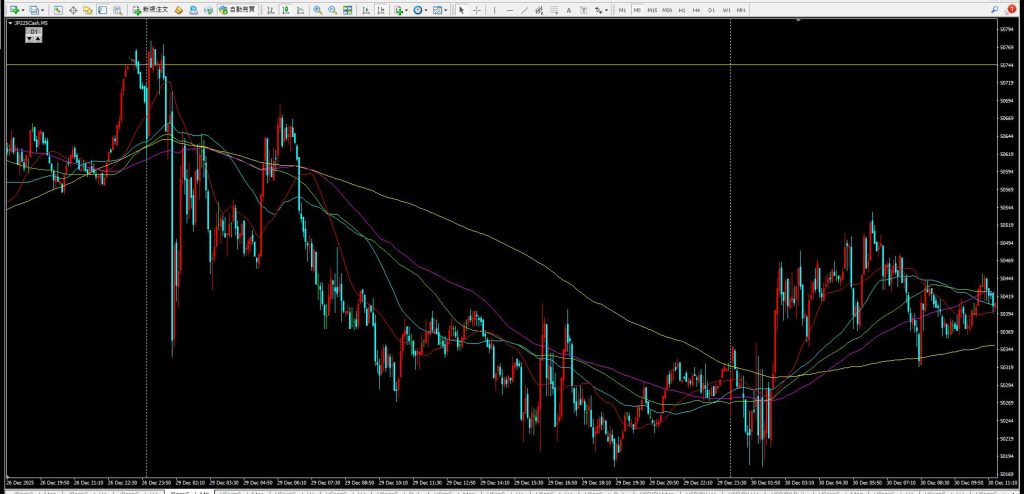Draw a trendline with the trendline tool

pyautogui.click(x=525, y=9)
